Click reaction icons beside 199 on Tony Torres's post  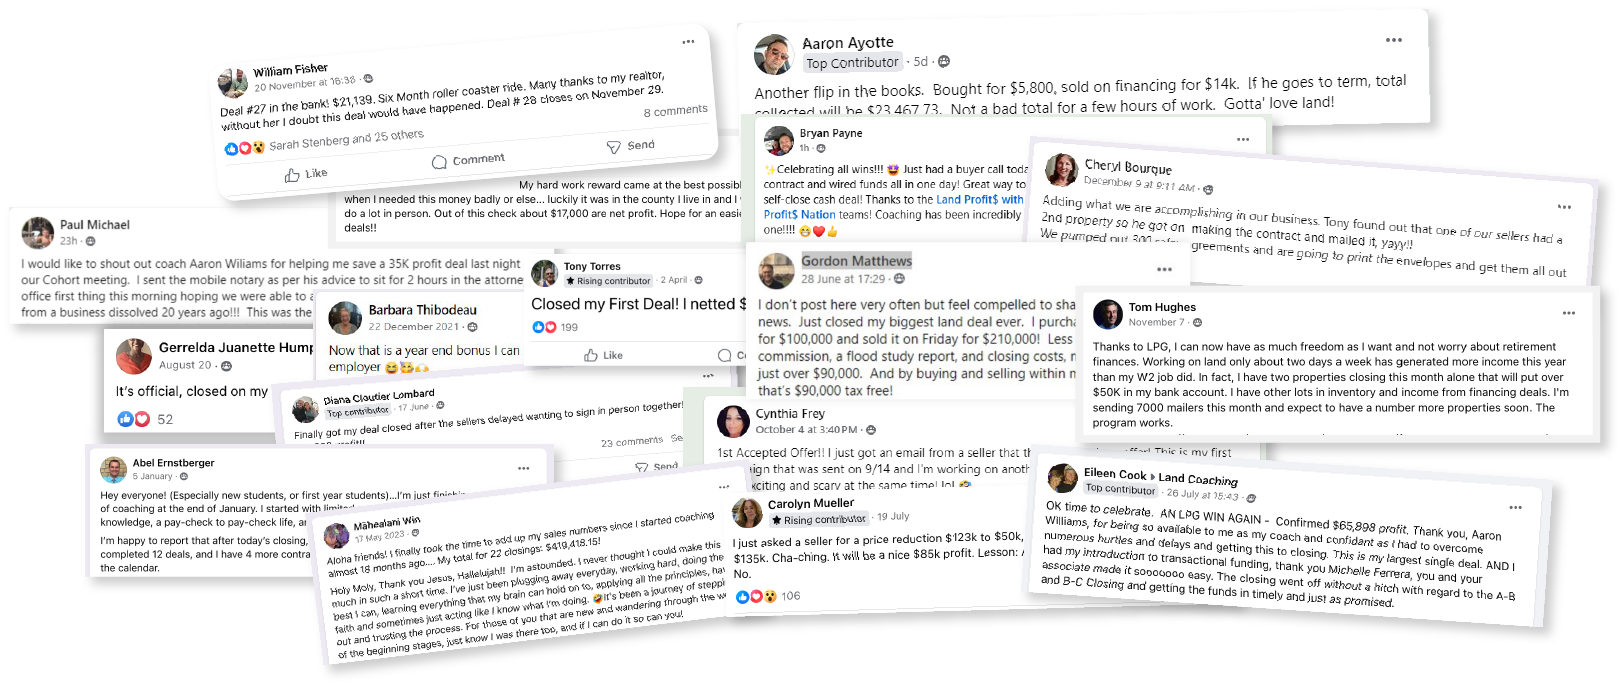click(545, 327)
